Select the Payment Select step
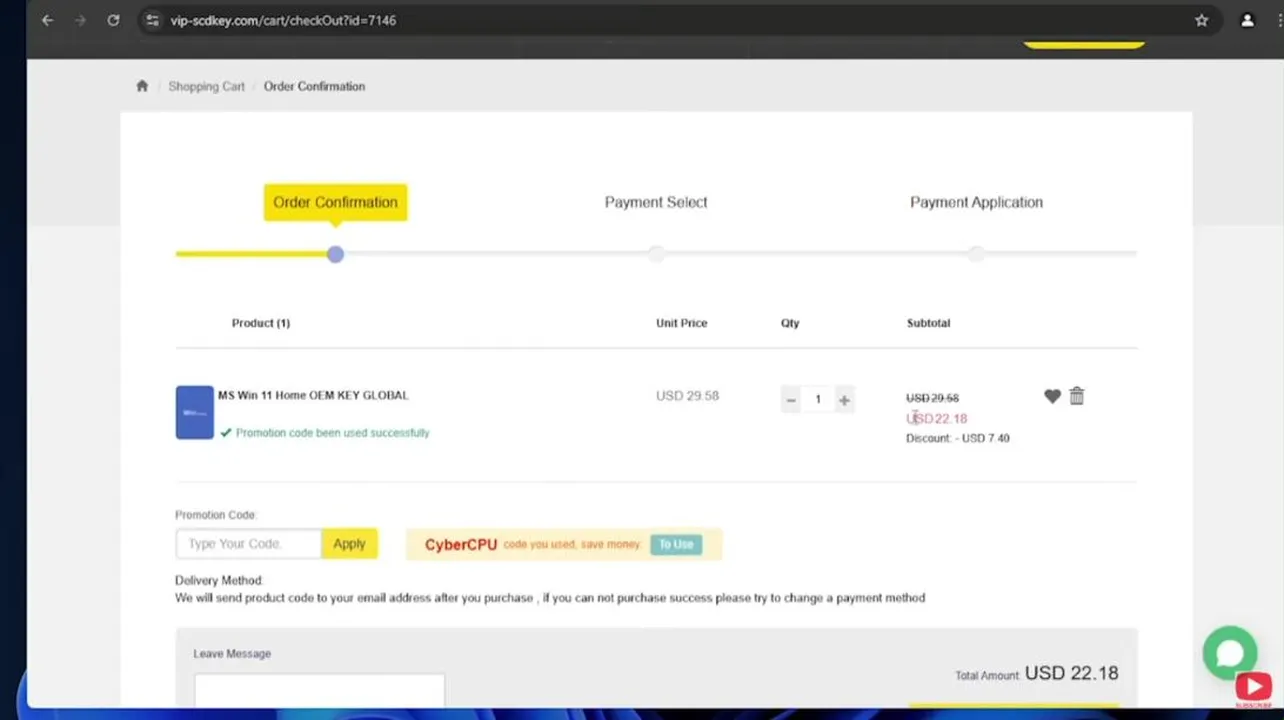Viewport: 1284px width, 720px height. coord(656,202)
